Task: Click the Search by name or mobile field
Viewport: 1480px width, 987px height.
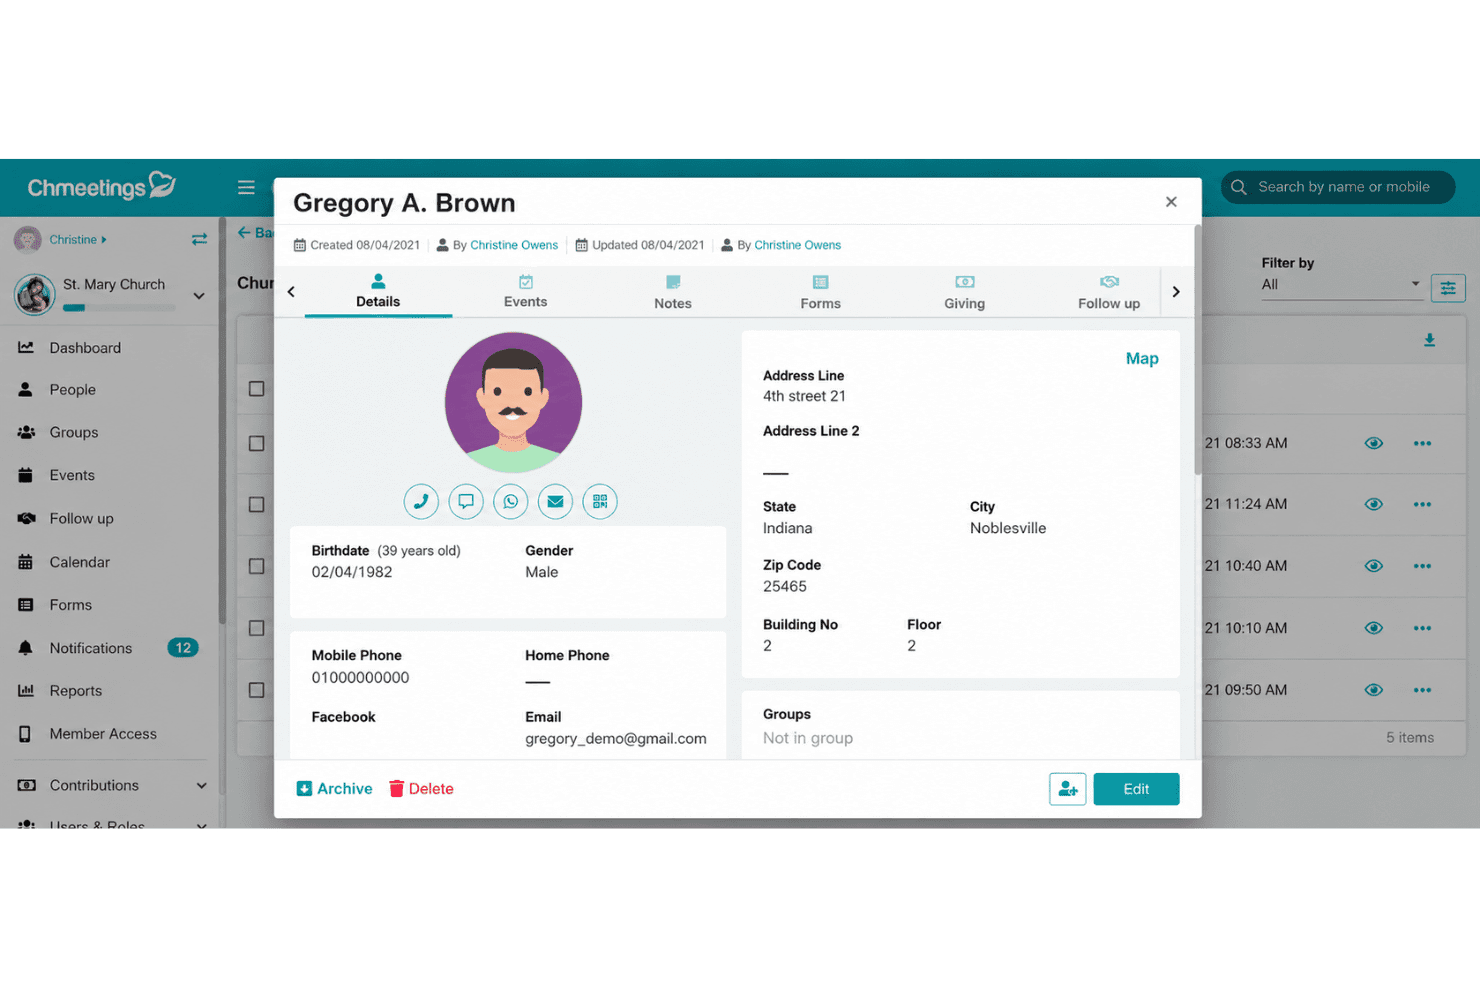Action: 1338,187
